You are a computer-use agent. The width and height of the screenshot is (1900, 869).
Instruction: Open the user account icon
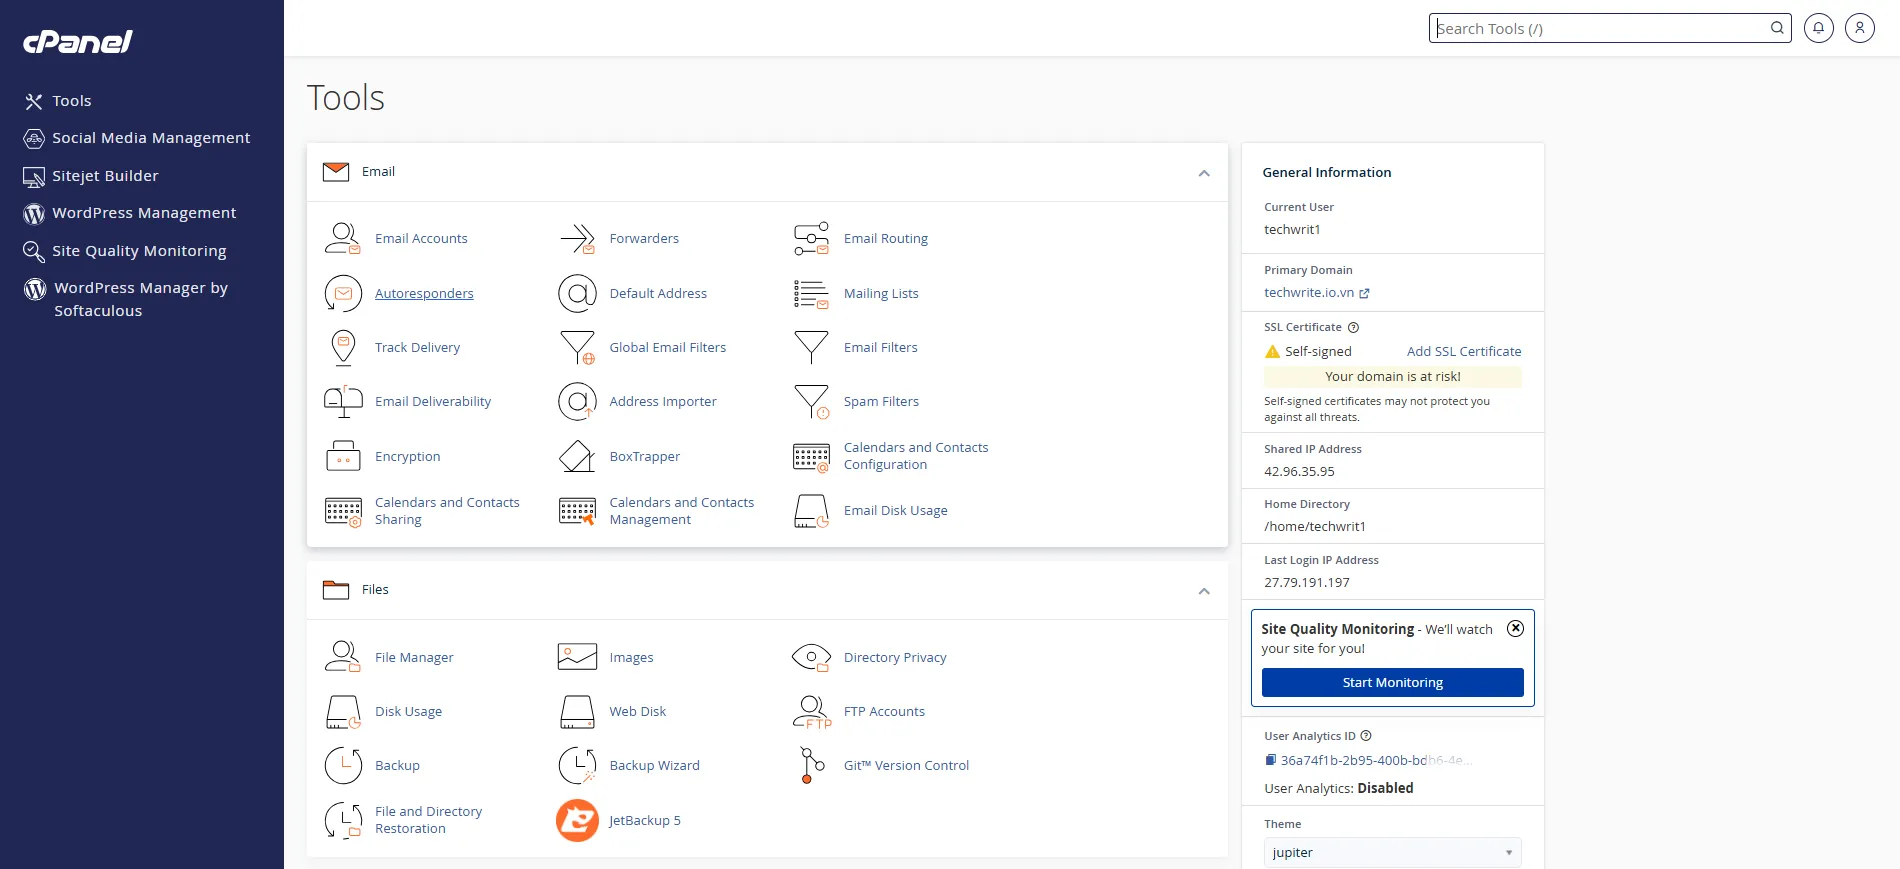1859,28
